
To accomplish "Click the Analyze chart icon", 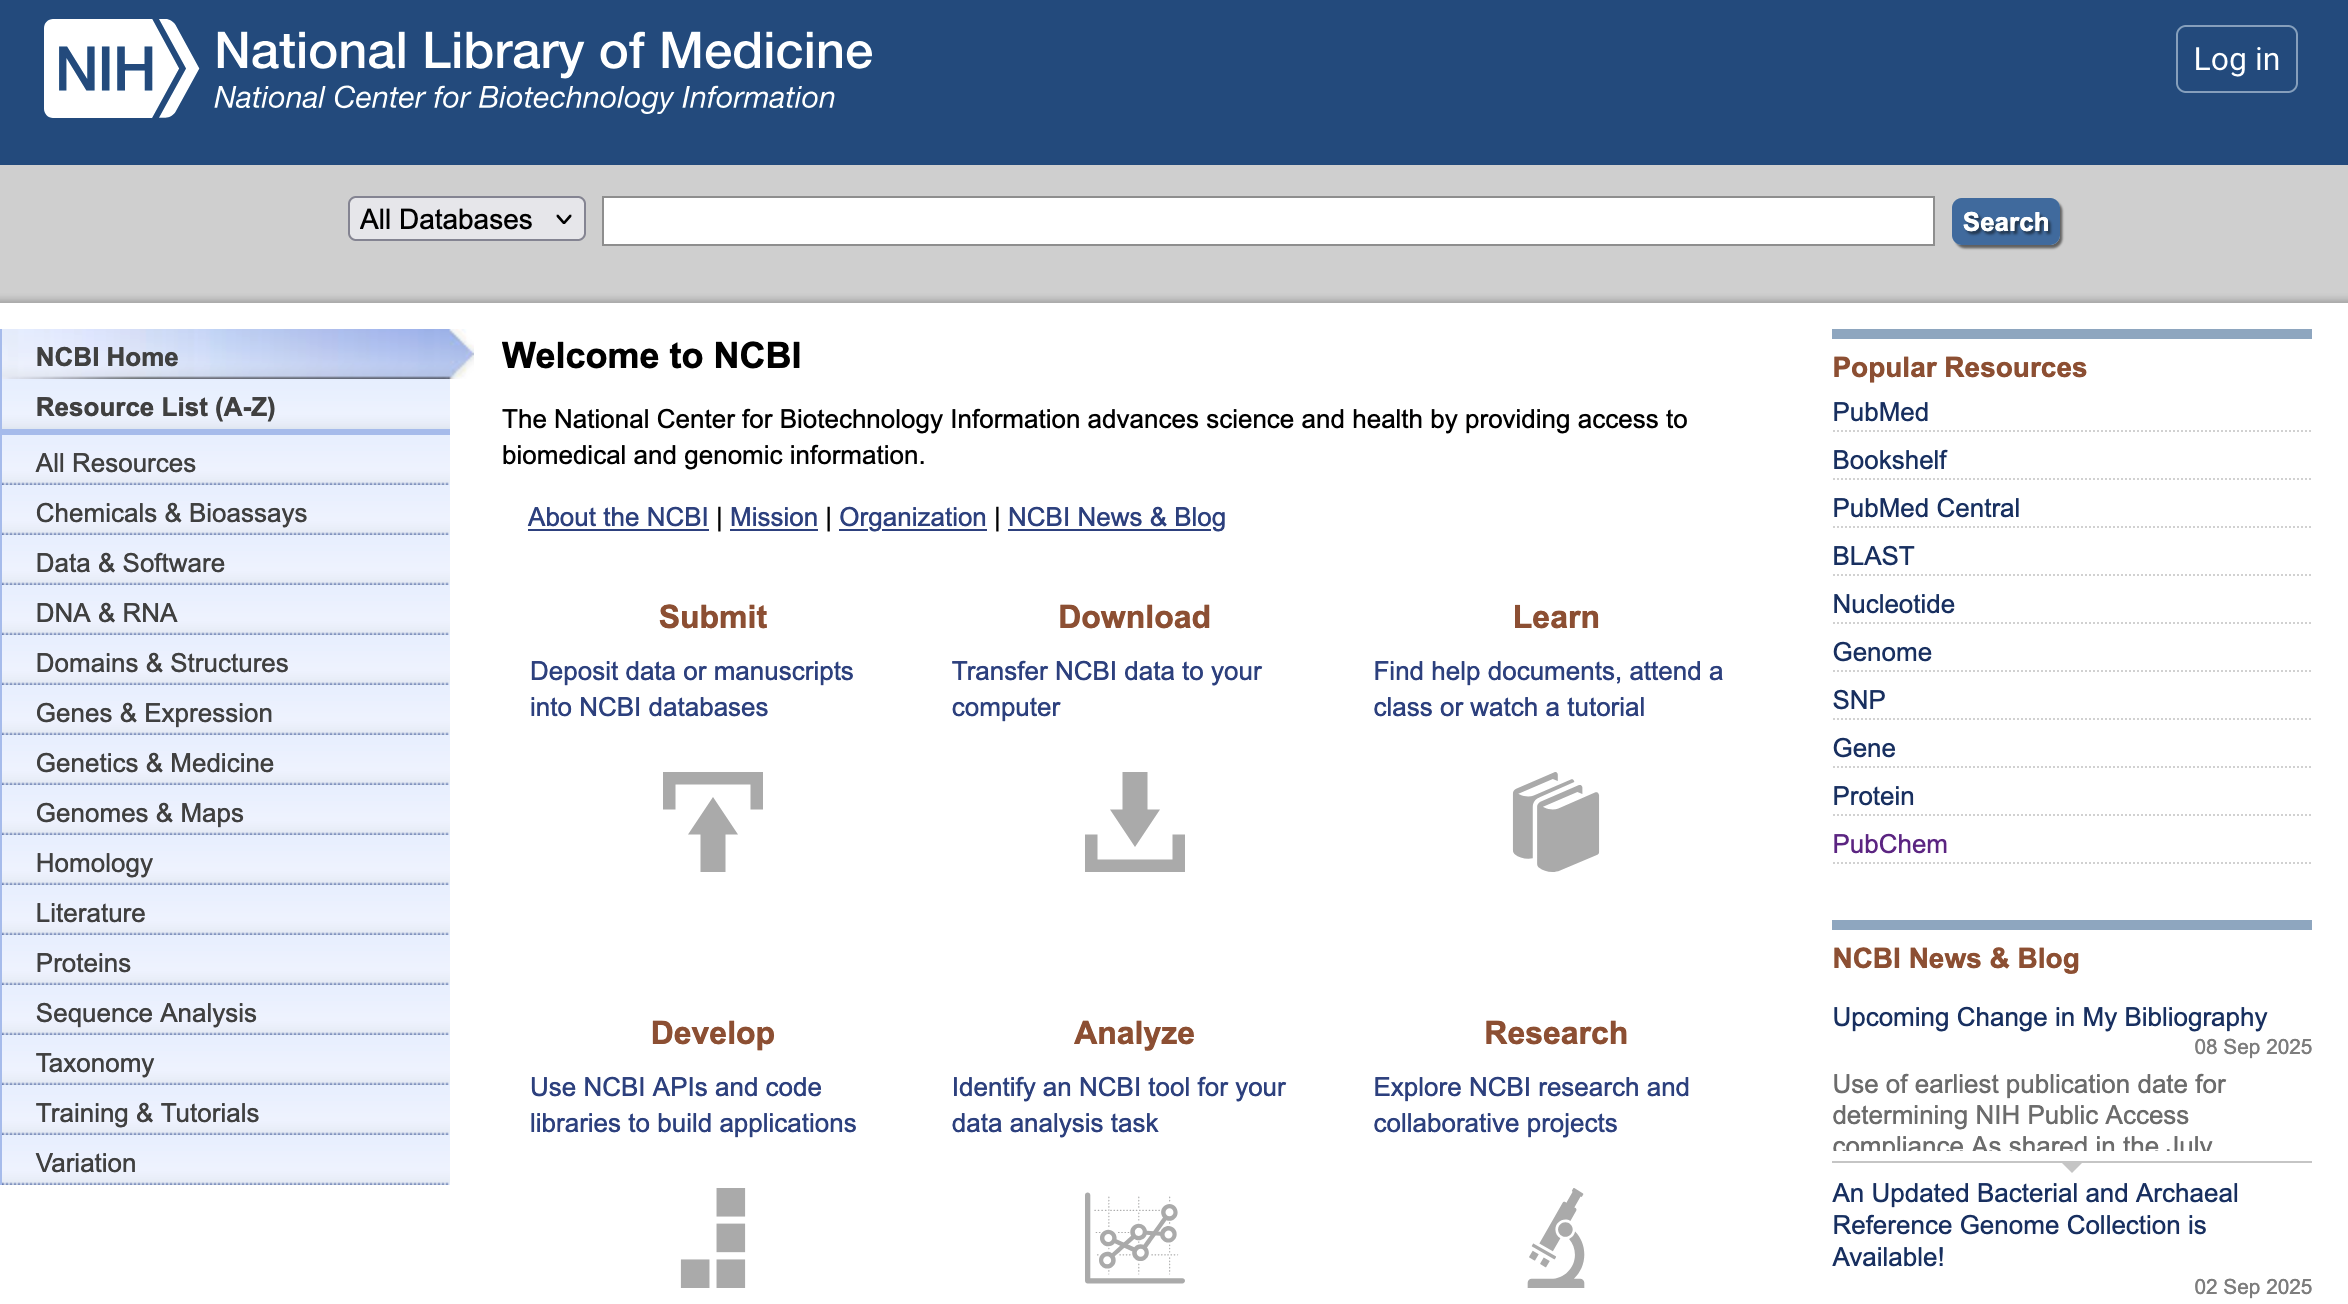I will tap(1134, 1237).
